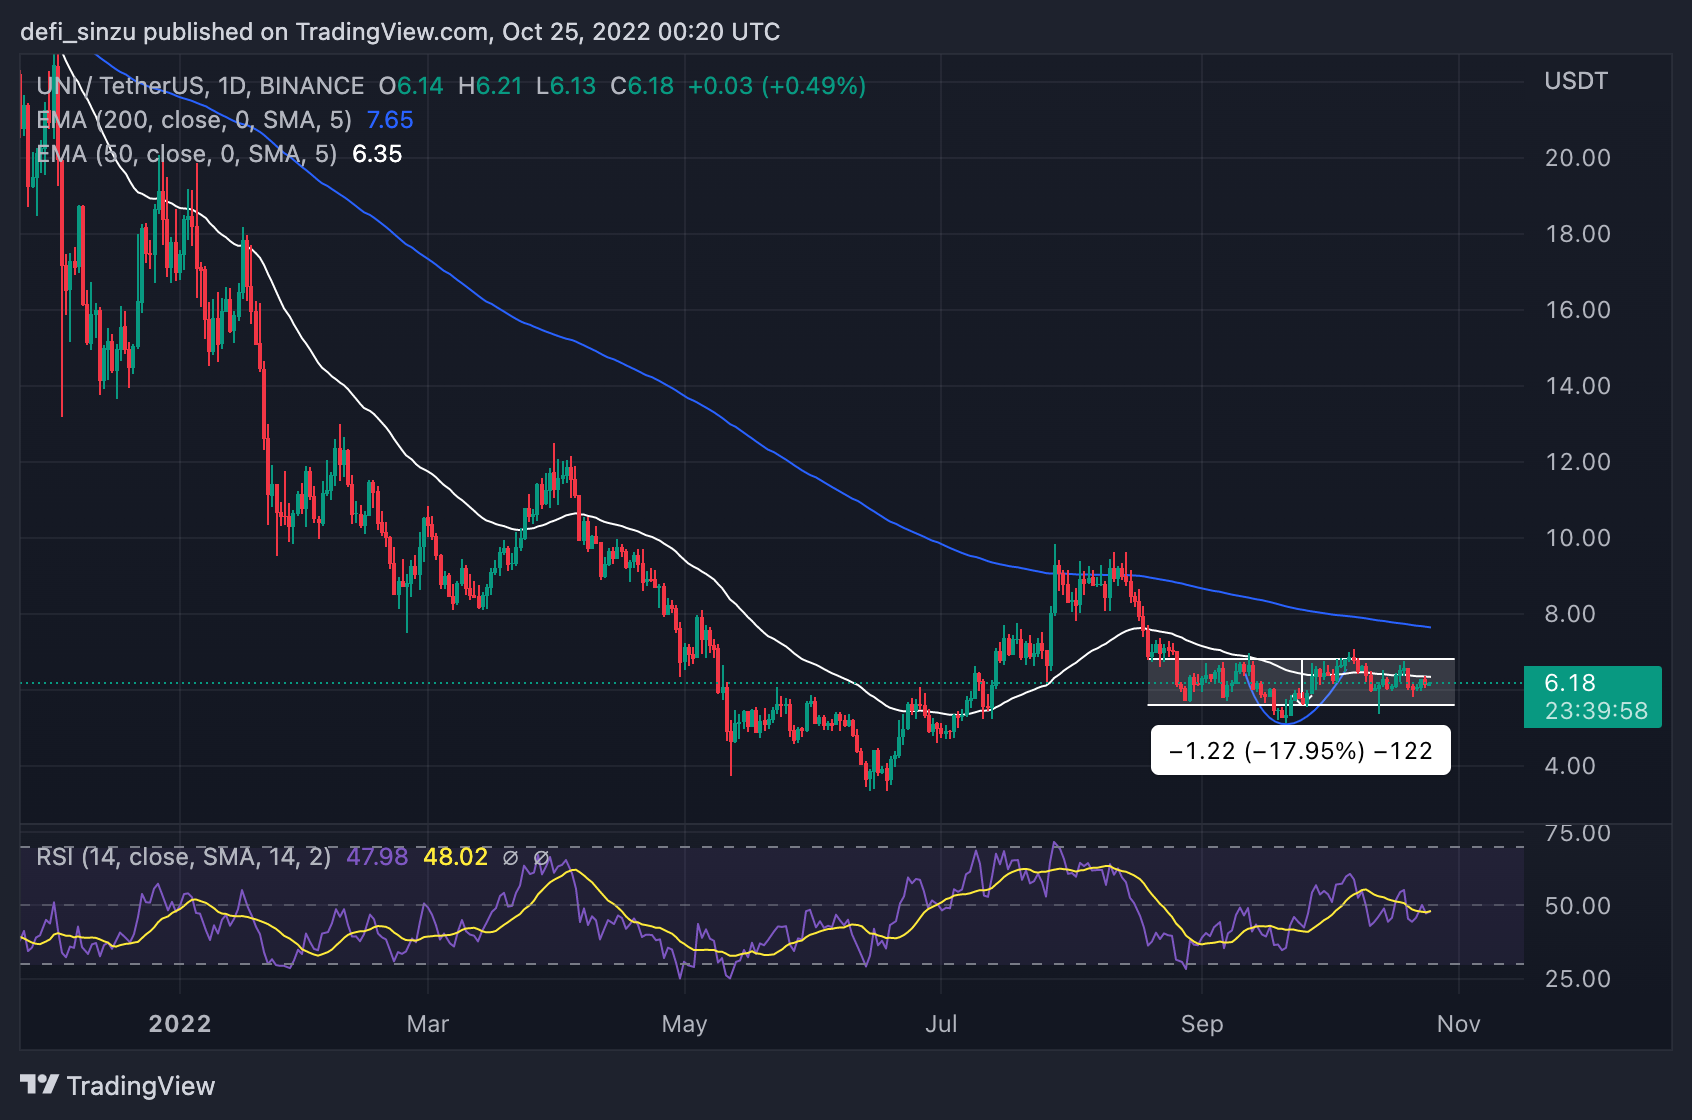Click the Jul label on time axis
The height and width of the screenshot is (1120, 1692).
coord(941,1024)
